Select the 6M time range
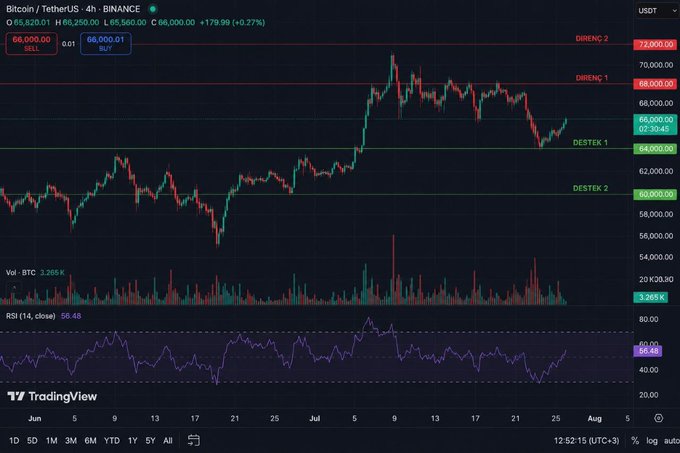Screen dimensions: 680x453 [90, 440]
